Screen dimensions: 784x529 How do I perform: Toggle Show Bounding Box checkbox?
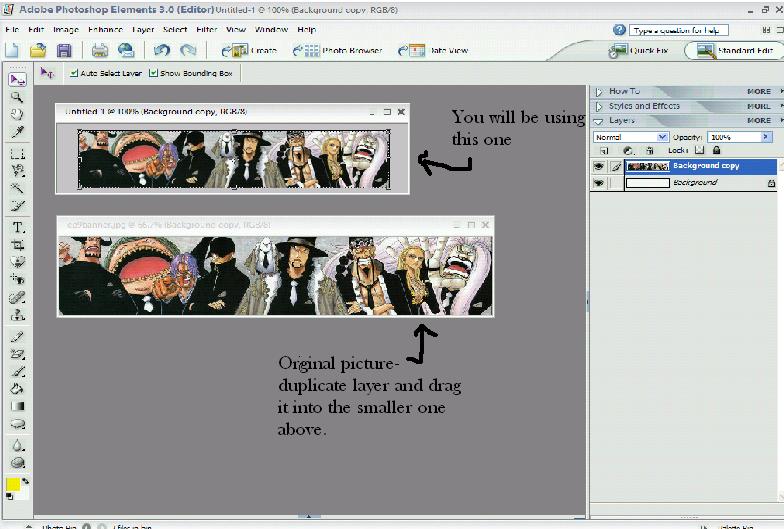pos(154,73)
